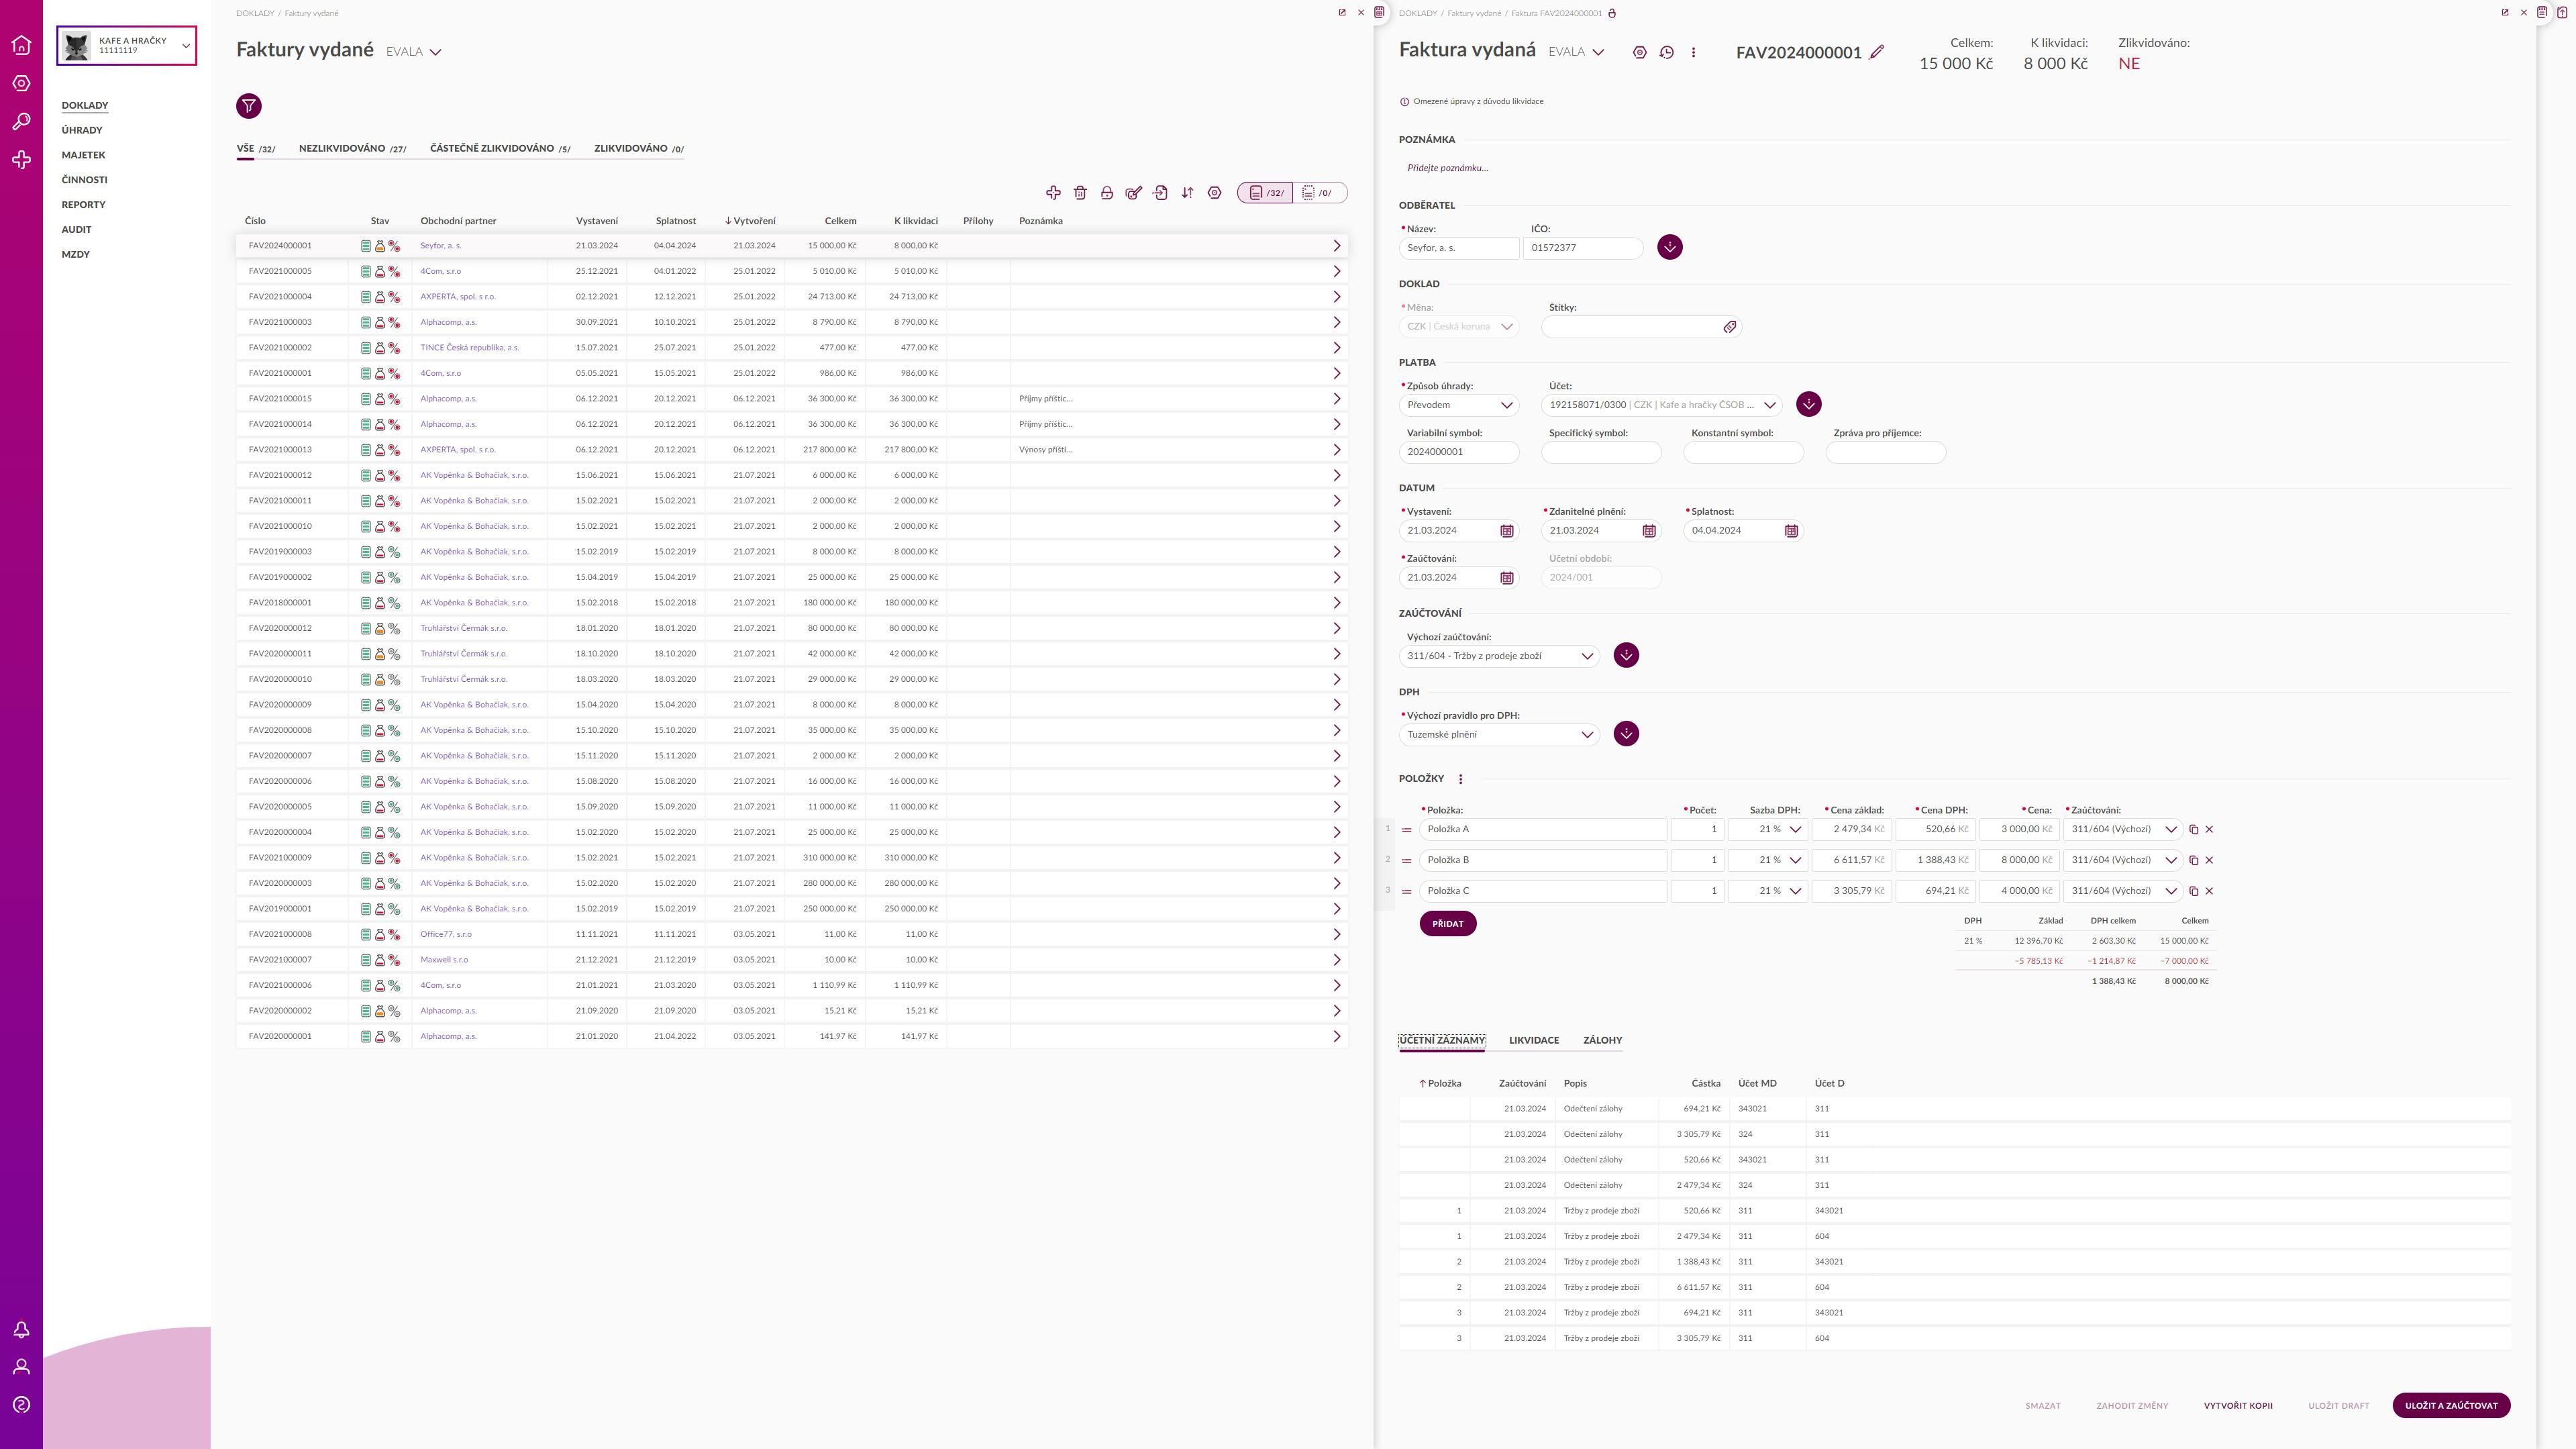This screenshot has width=2576, height=1449.
Task: Click round arrow button next to Účet
Action: click(x=1808, y=404)
